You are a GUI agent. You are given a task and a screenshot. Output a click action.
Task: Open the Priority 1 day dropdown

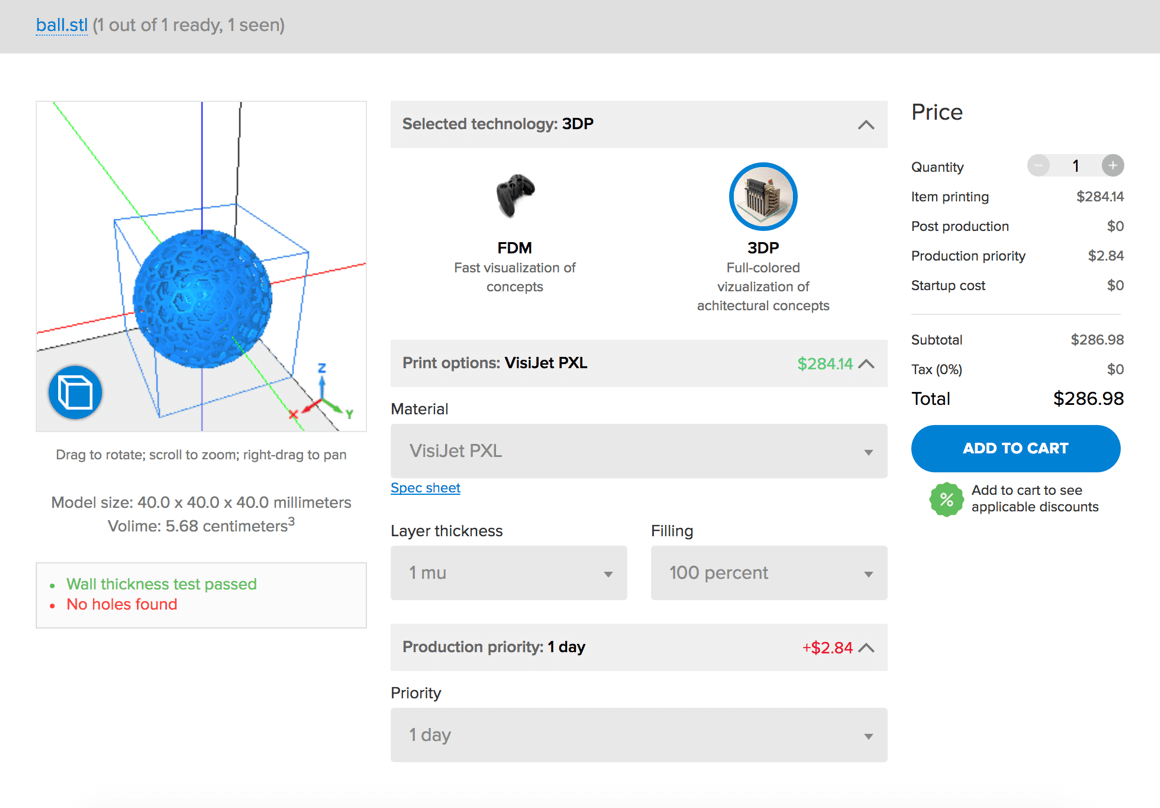pyautogui.click(x=638, y=735)
